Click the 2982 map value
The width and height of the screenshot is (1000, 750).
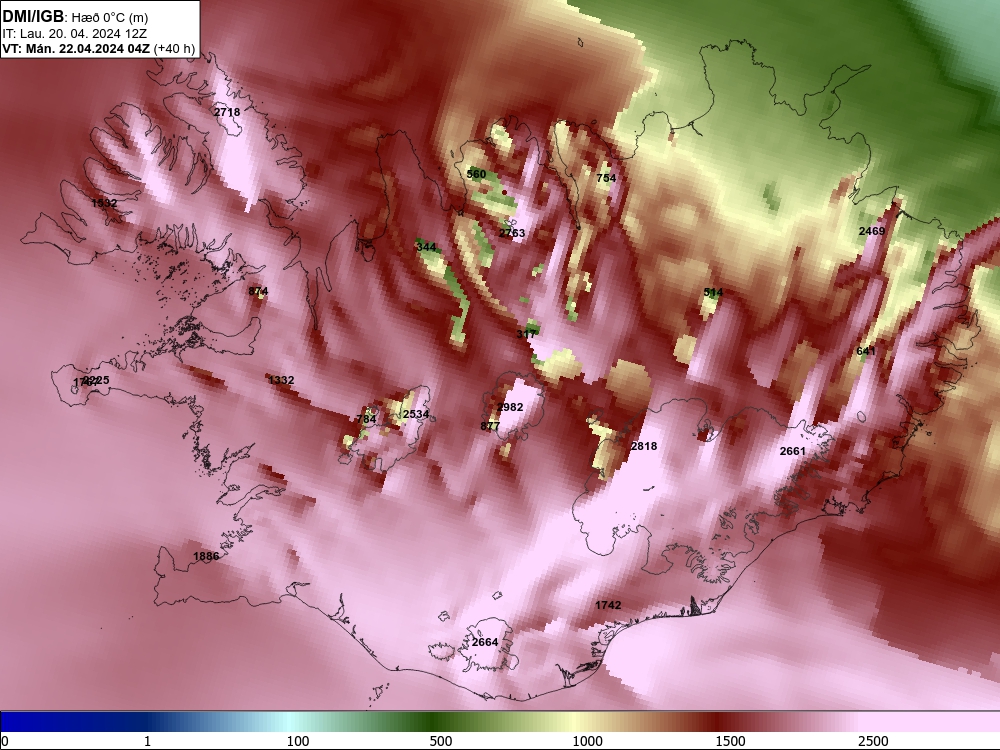tap(510, 407)
